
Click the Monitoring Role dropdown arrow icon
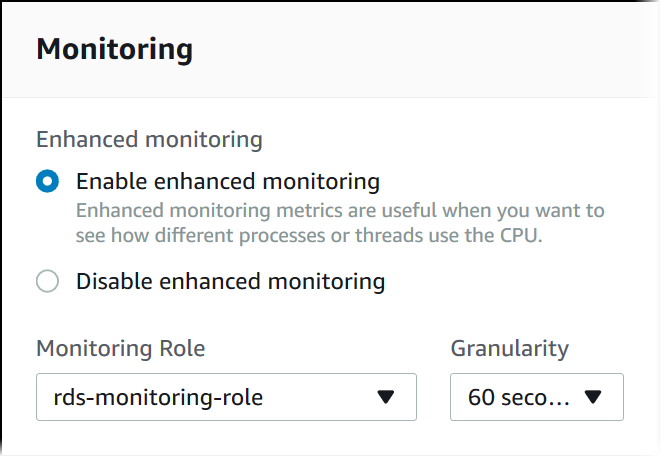pos(386,398)
